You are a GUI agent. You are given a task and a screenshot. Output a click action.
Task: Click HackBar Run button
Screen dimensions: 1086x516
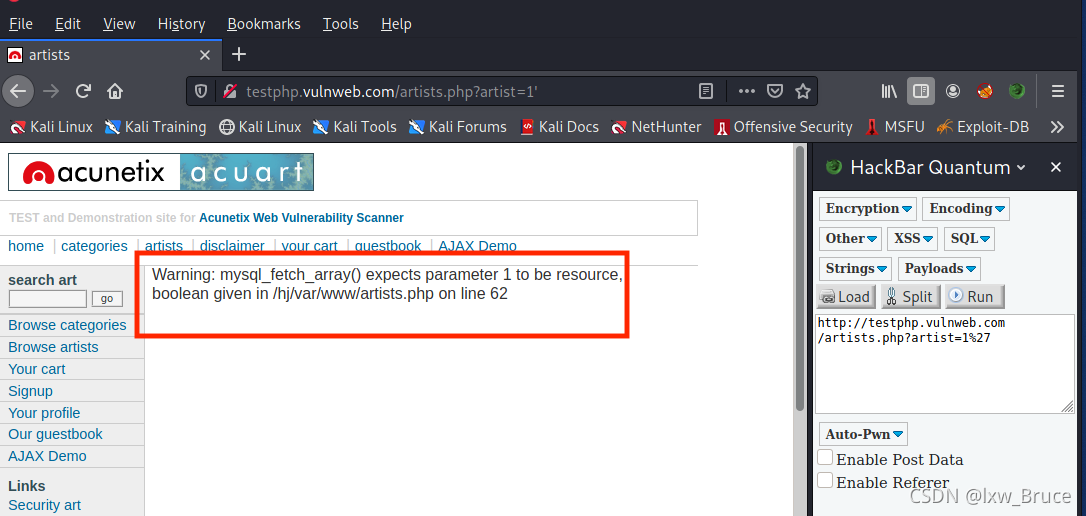click(x=974, y=296)
